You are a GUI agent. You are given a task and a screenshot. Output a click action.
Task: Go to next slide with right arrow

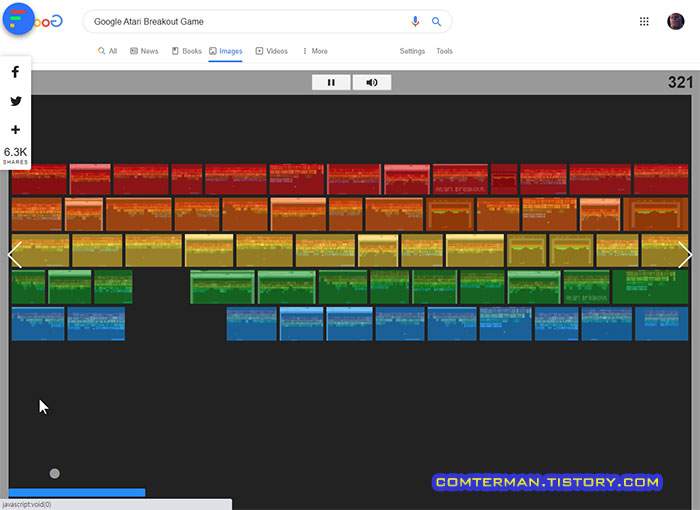pyautogui.click(x=685, y=255)
